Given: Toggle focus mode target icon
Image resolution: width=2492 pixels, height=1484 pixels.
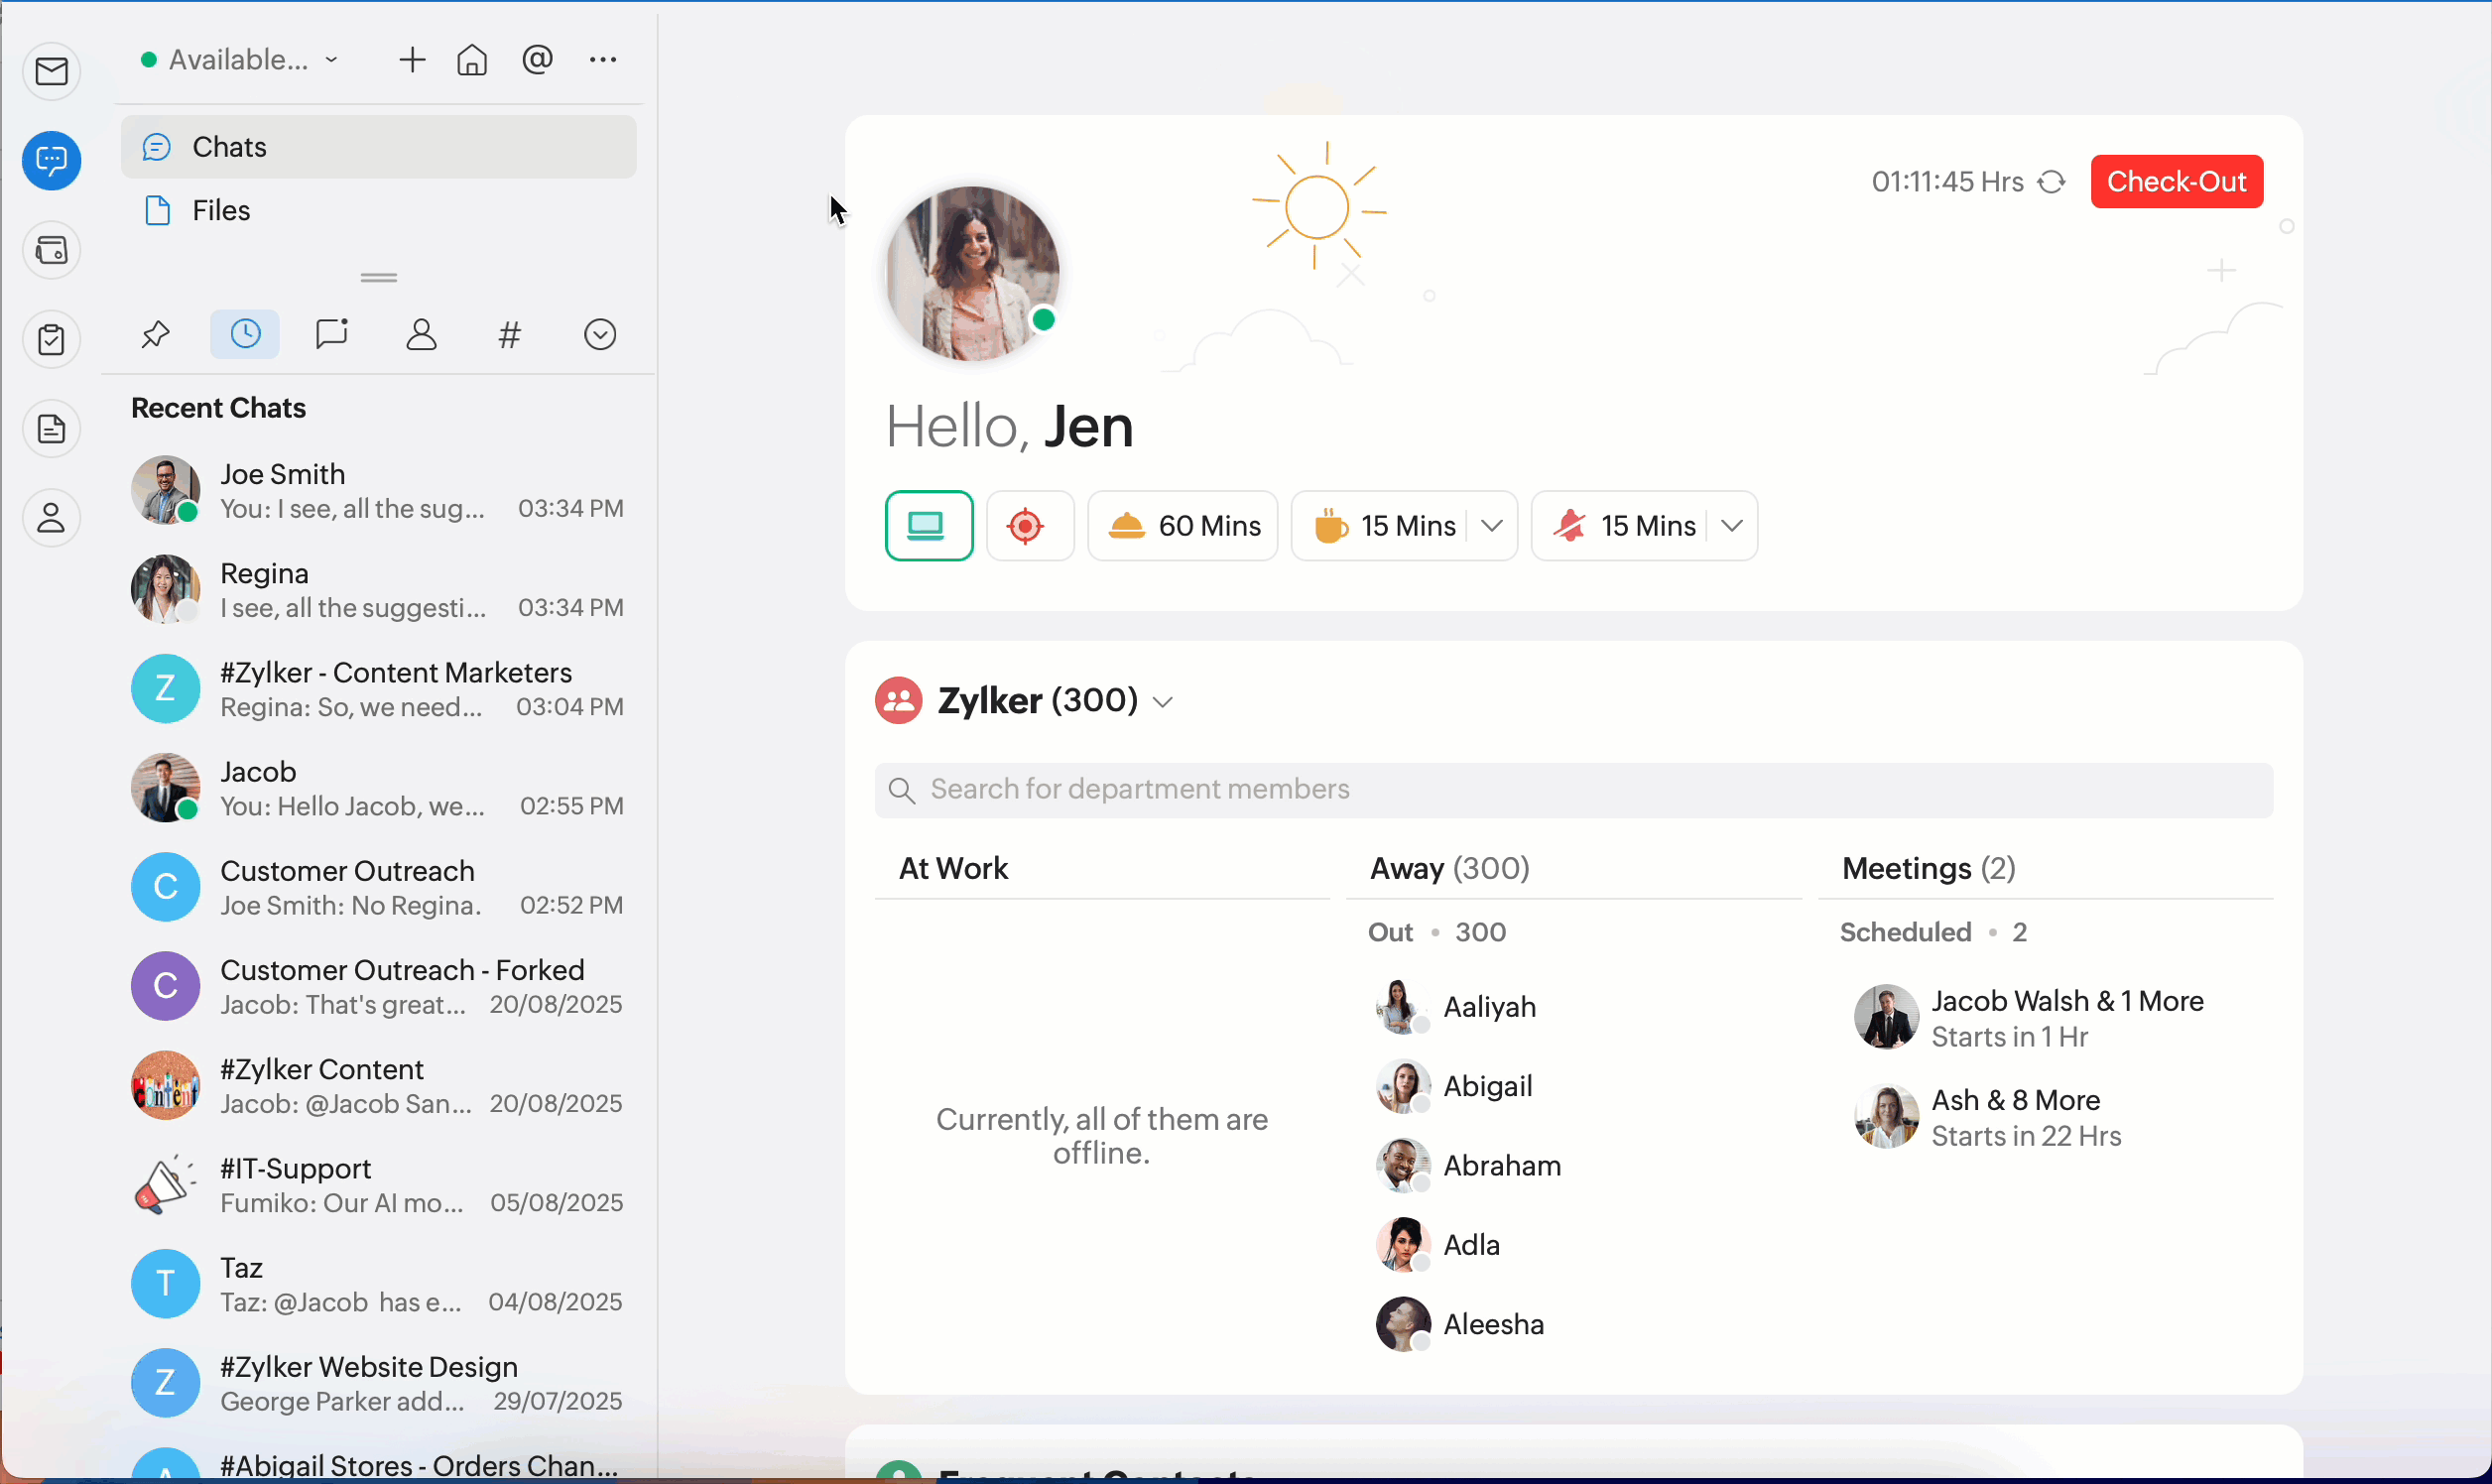Looking at the screenshot, I should (x=1028, y=526).
